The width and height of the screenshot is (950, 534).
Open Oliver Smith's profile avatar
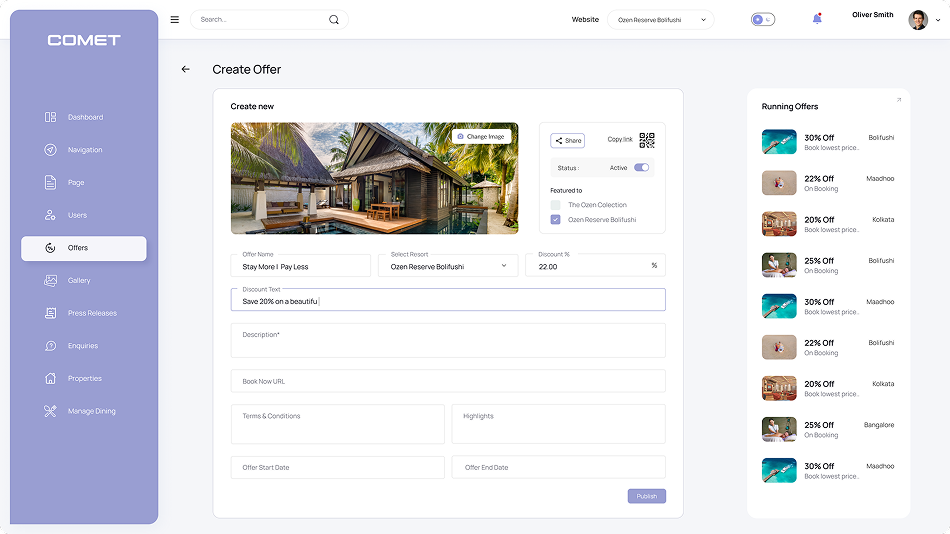(917, 20)
